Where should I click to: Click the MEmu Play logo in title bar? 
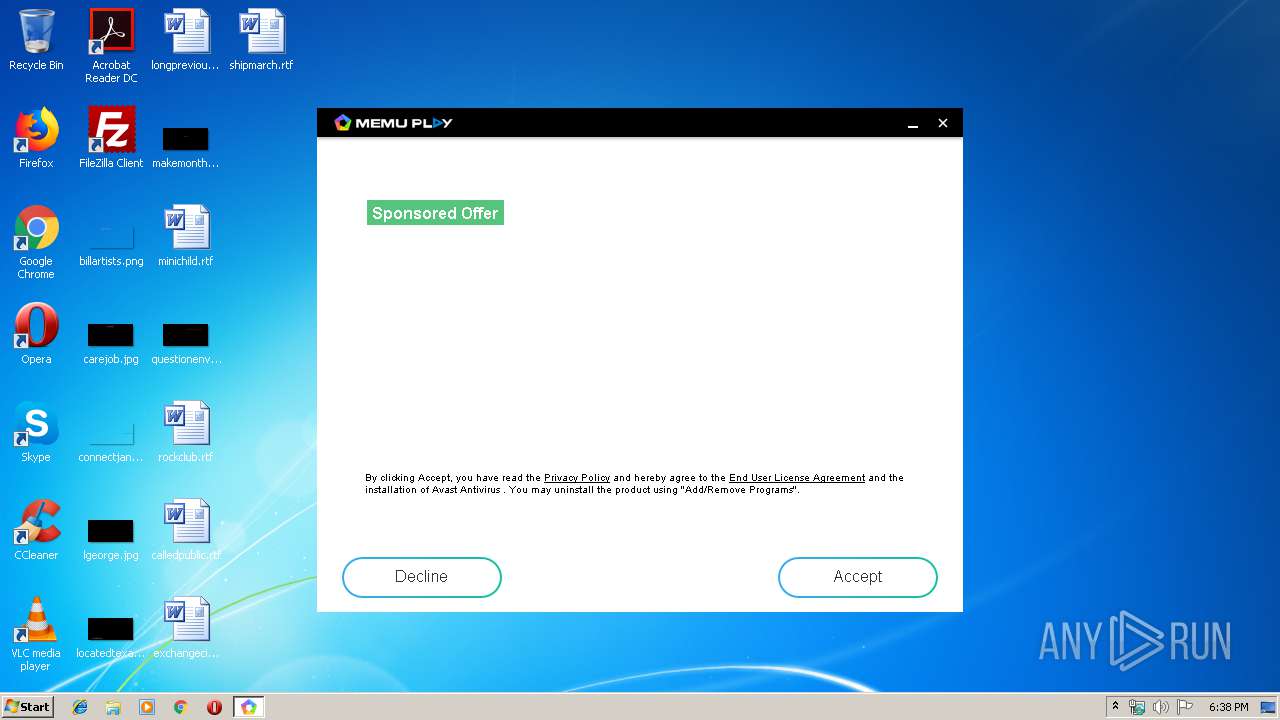tap(393, 123)
